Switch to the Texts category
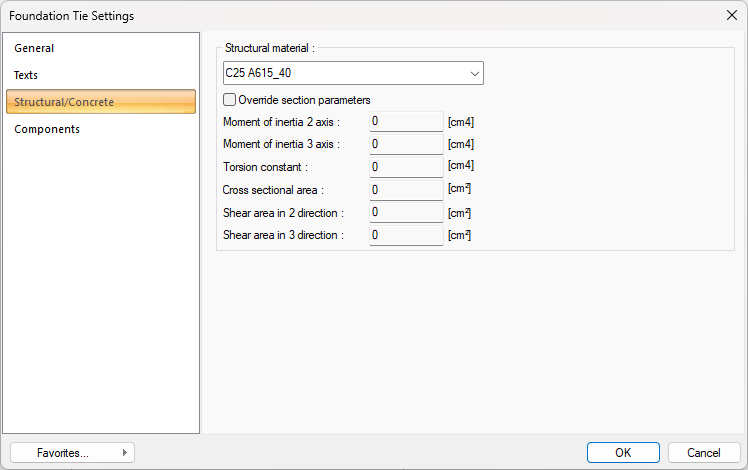Screen dimensions: 748x470 [26, 75]
